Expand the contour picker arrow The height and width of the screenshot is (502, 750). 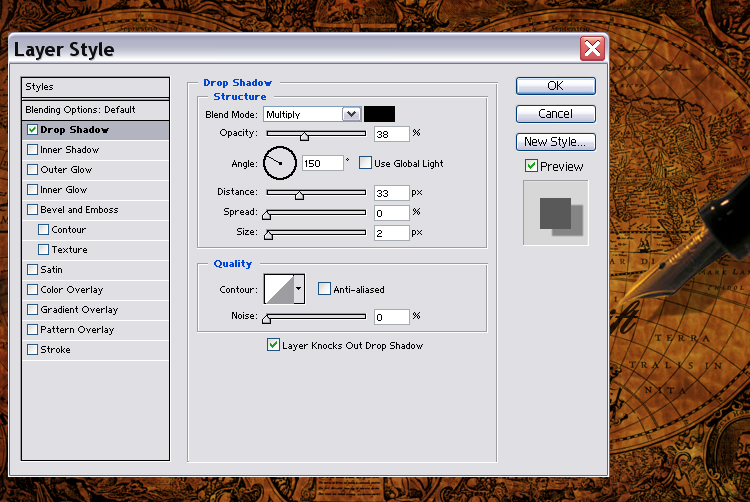pos(298,290)
